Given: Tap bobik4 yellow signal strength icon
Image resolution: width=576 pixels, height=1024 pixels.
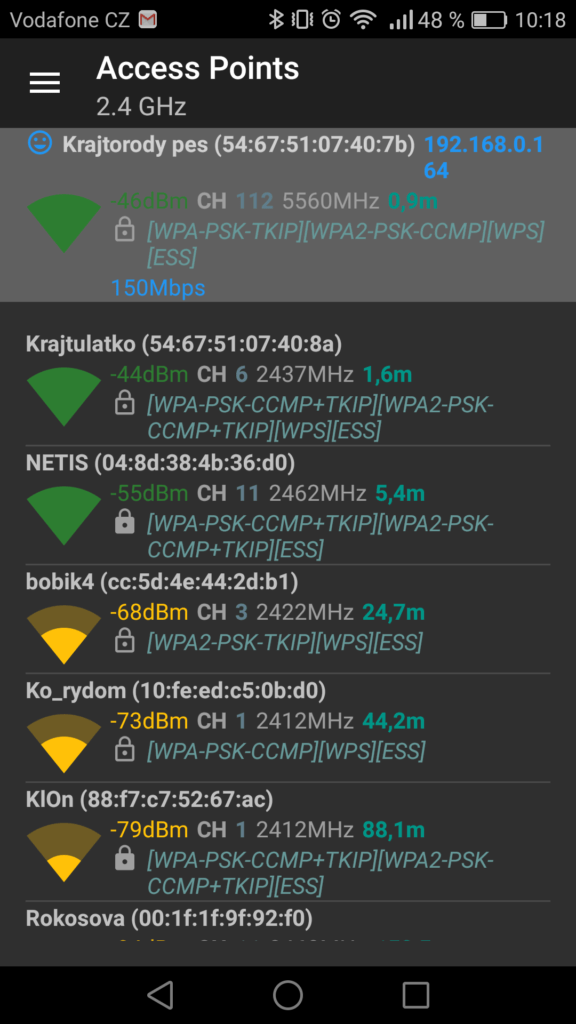Looking at the screenshot, I should pos(63,635).
